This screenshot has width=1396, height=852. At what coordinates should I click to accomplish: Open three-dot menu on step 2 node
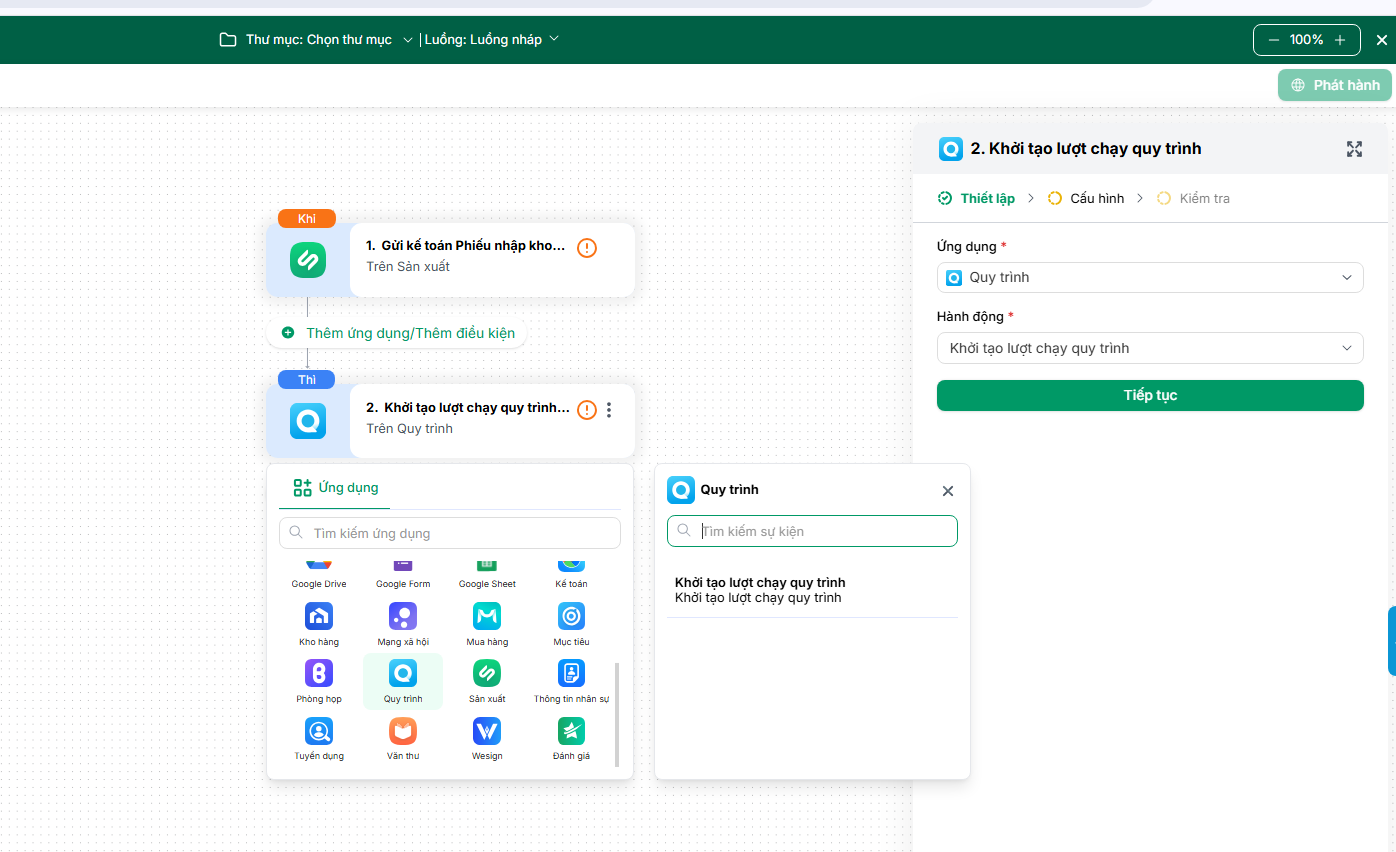[x=609, y=410]
